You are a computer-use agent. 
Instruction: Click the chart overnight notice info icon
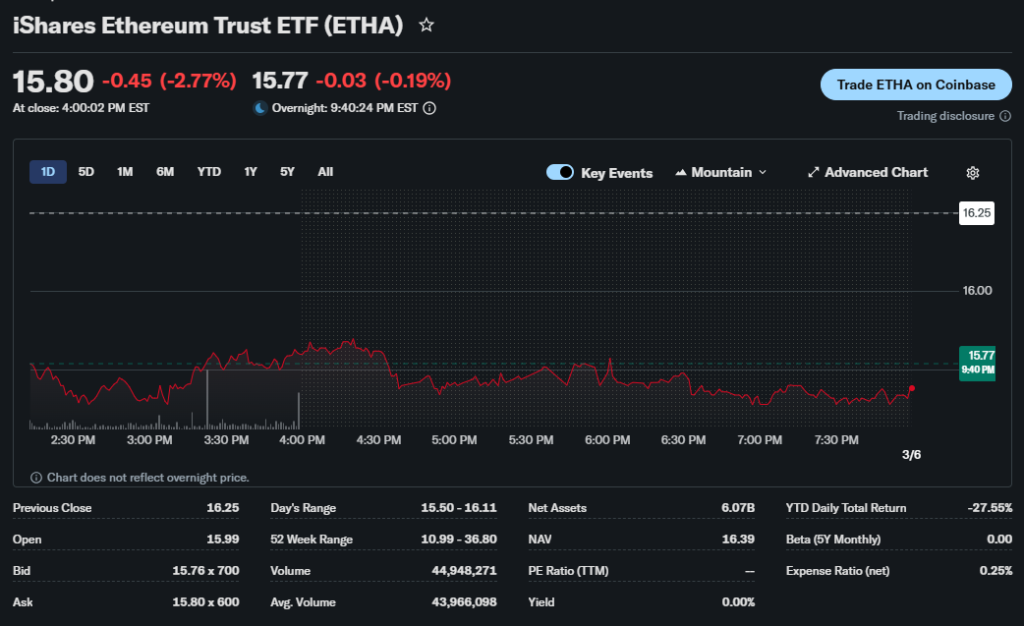[x=36, y=478]
